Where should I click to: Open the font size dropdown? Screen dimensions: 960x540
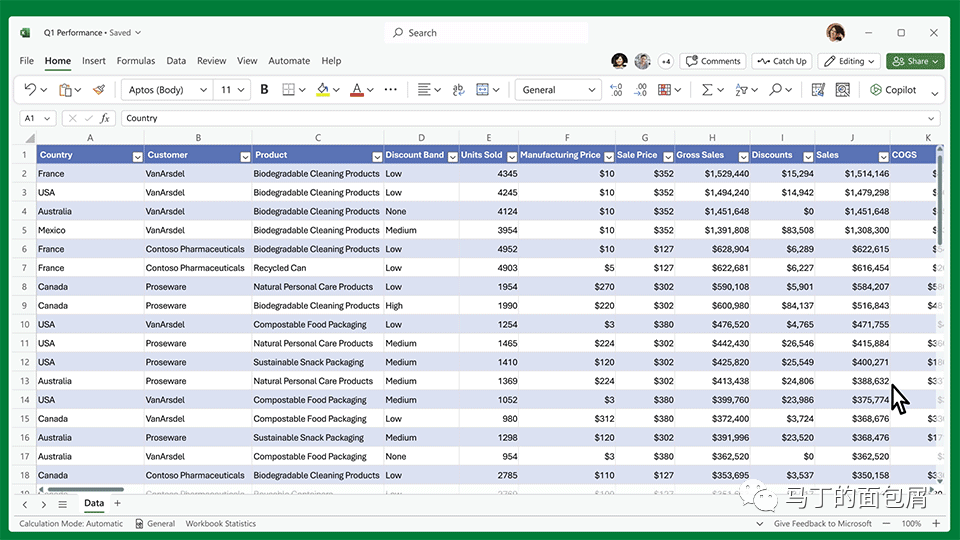(x=241, y=90)
